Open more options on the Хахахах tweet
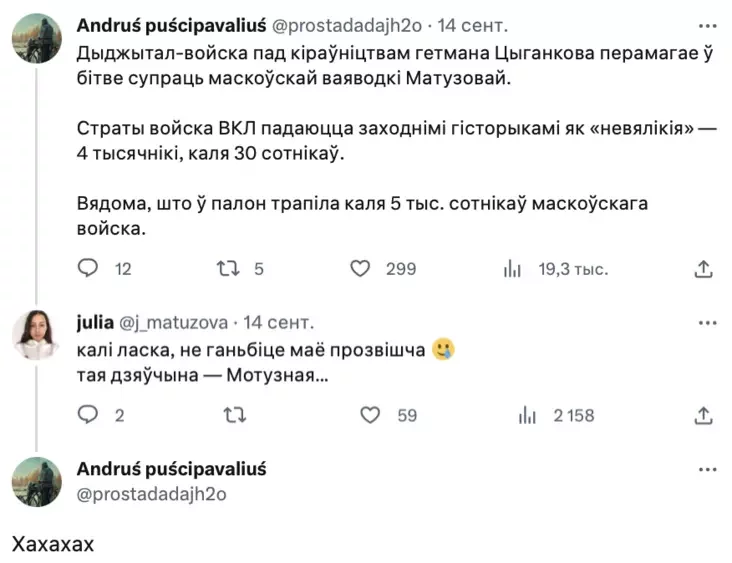The image size is (732, 563). click(x=707, y=469)
